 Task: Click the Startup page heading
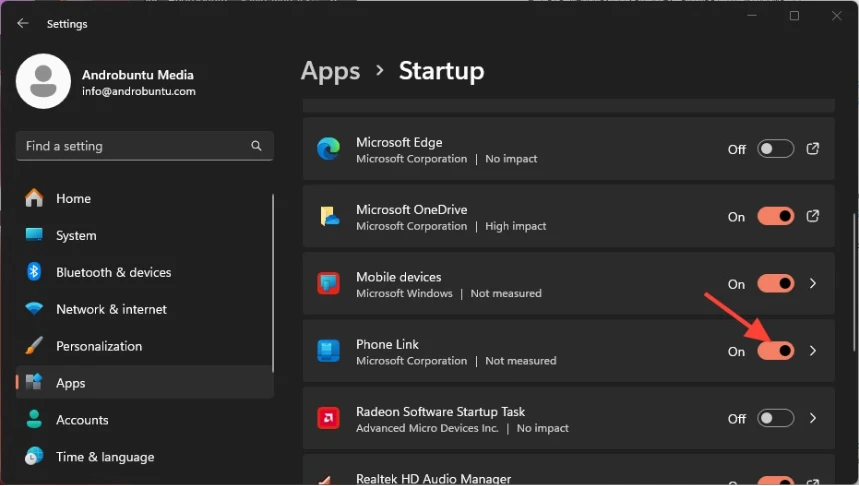coord(442,71)
